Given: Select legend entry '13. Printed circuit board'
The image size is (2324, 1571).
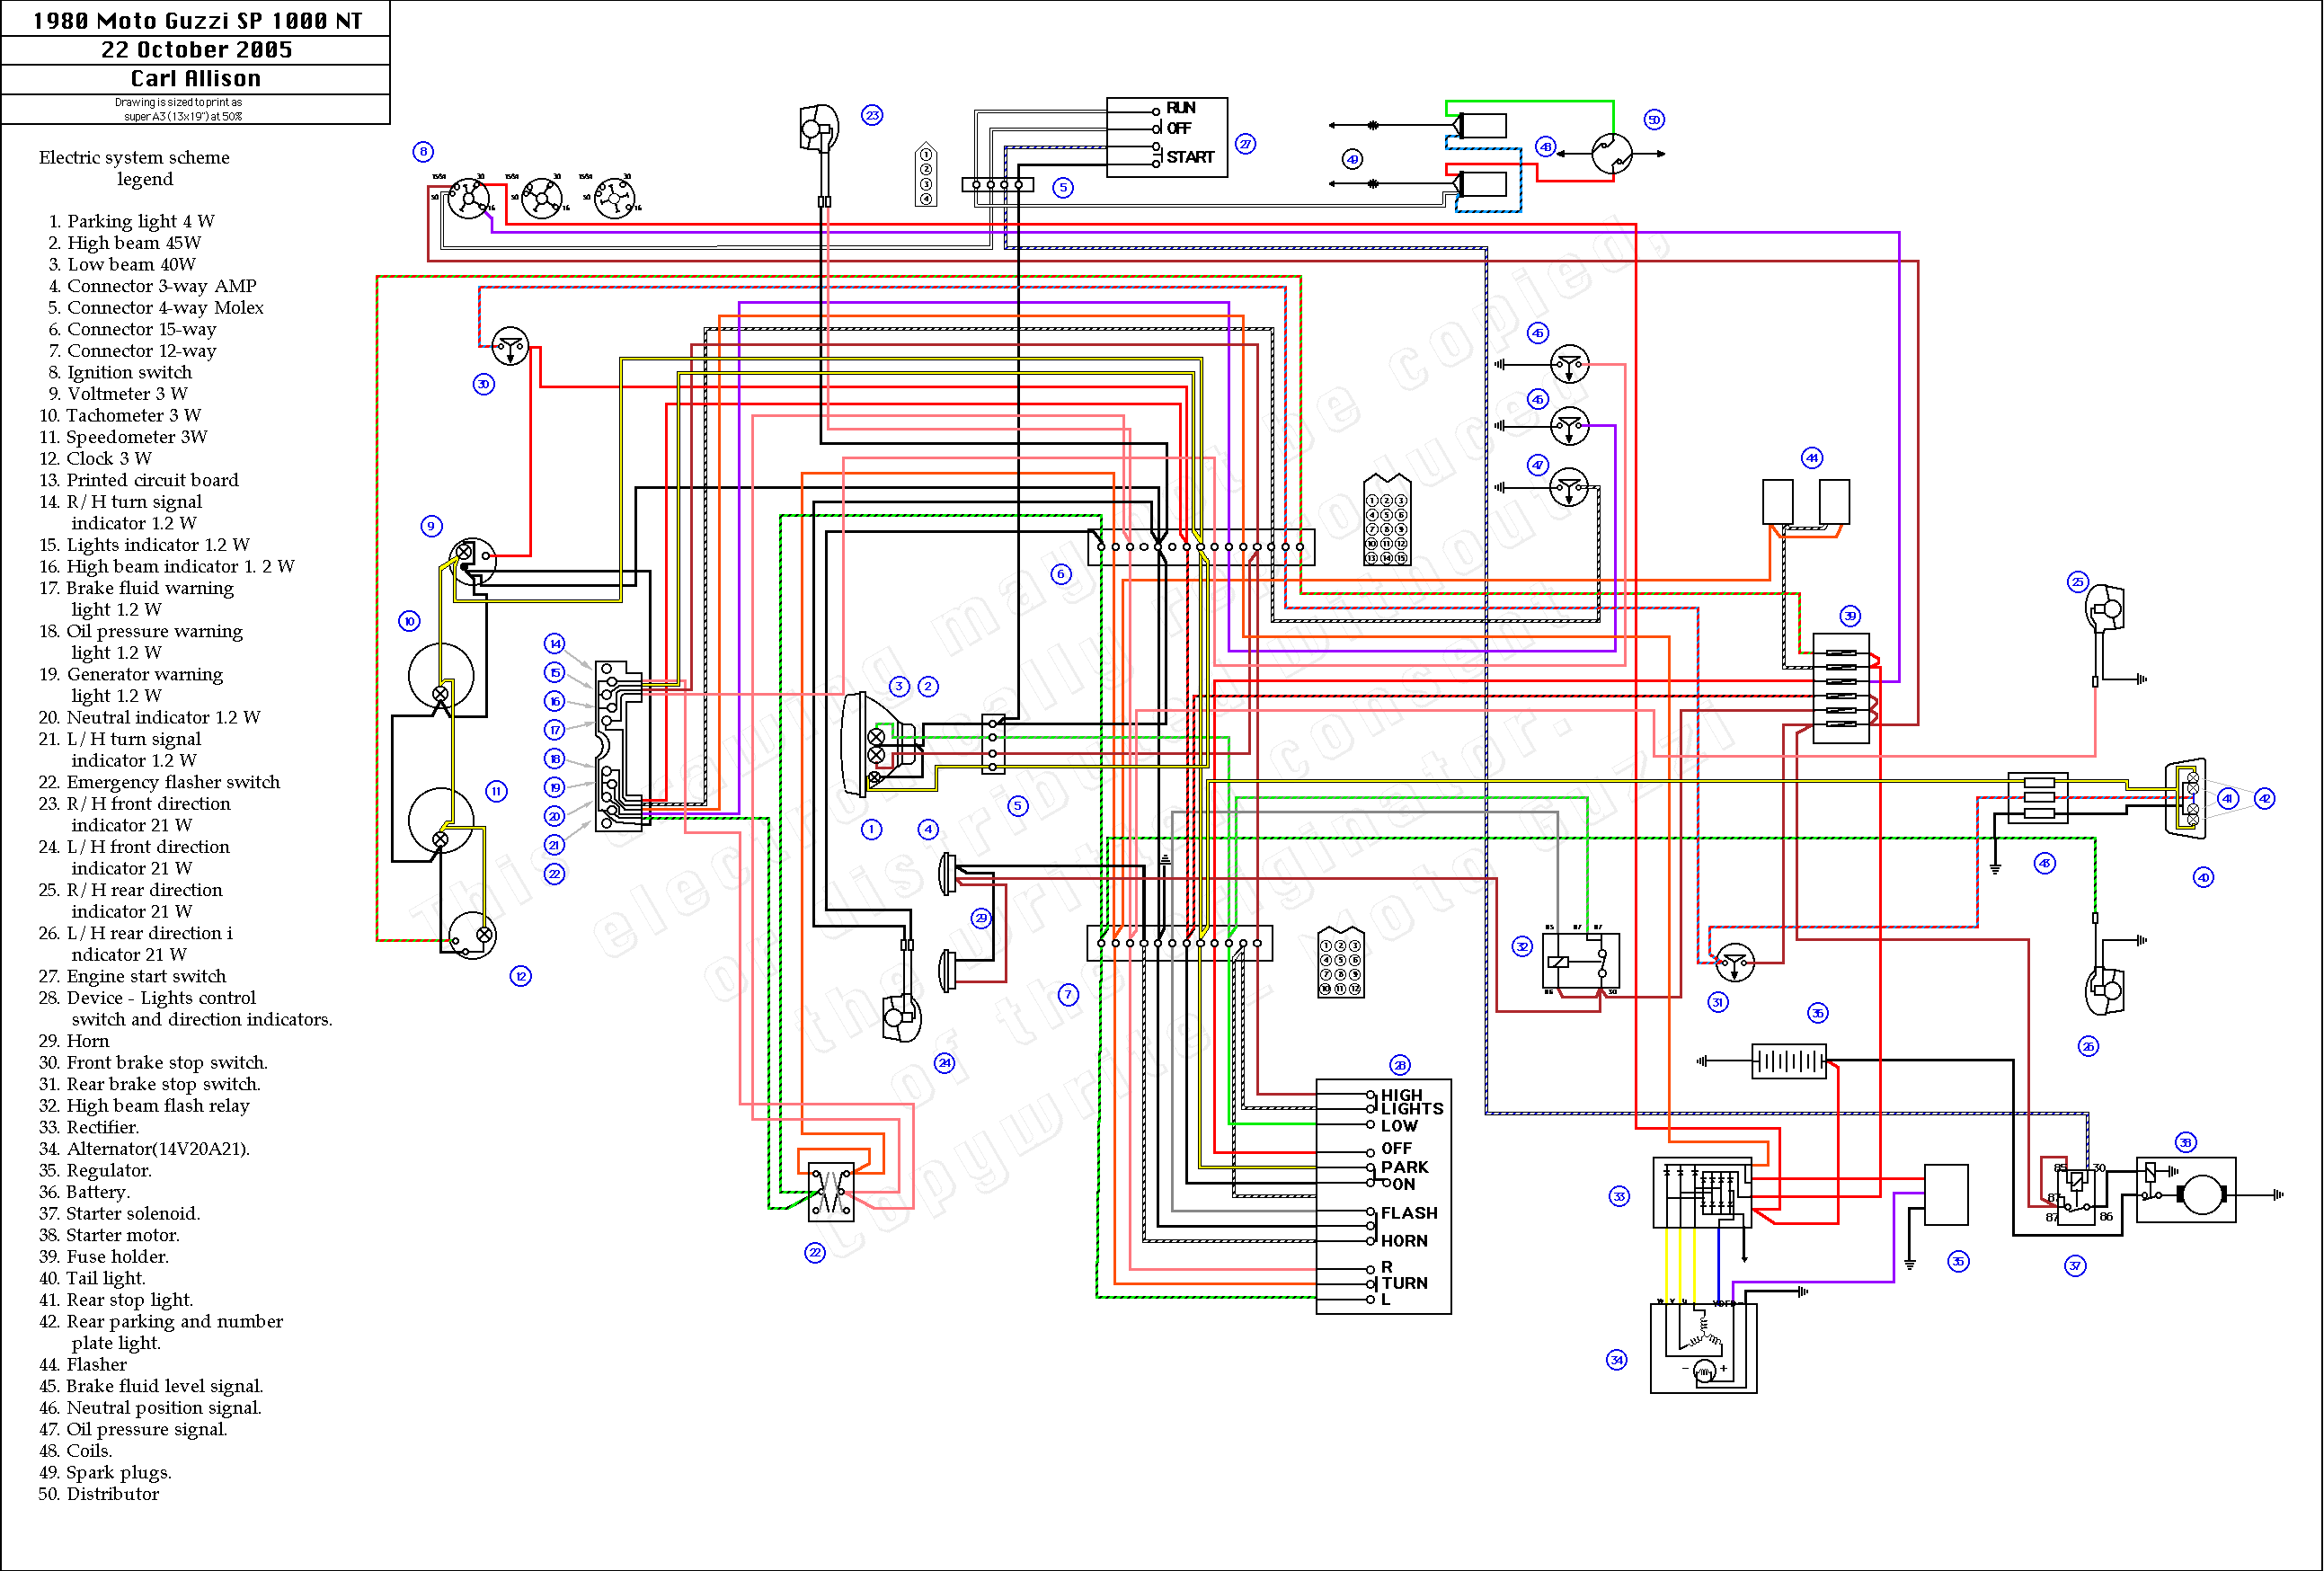Looking at the screenshot, I should tap(139, 480).
